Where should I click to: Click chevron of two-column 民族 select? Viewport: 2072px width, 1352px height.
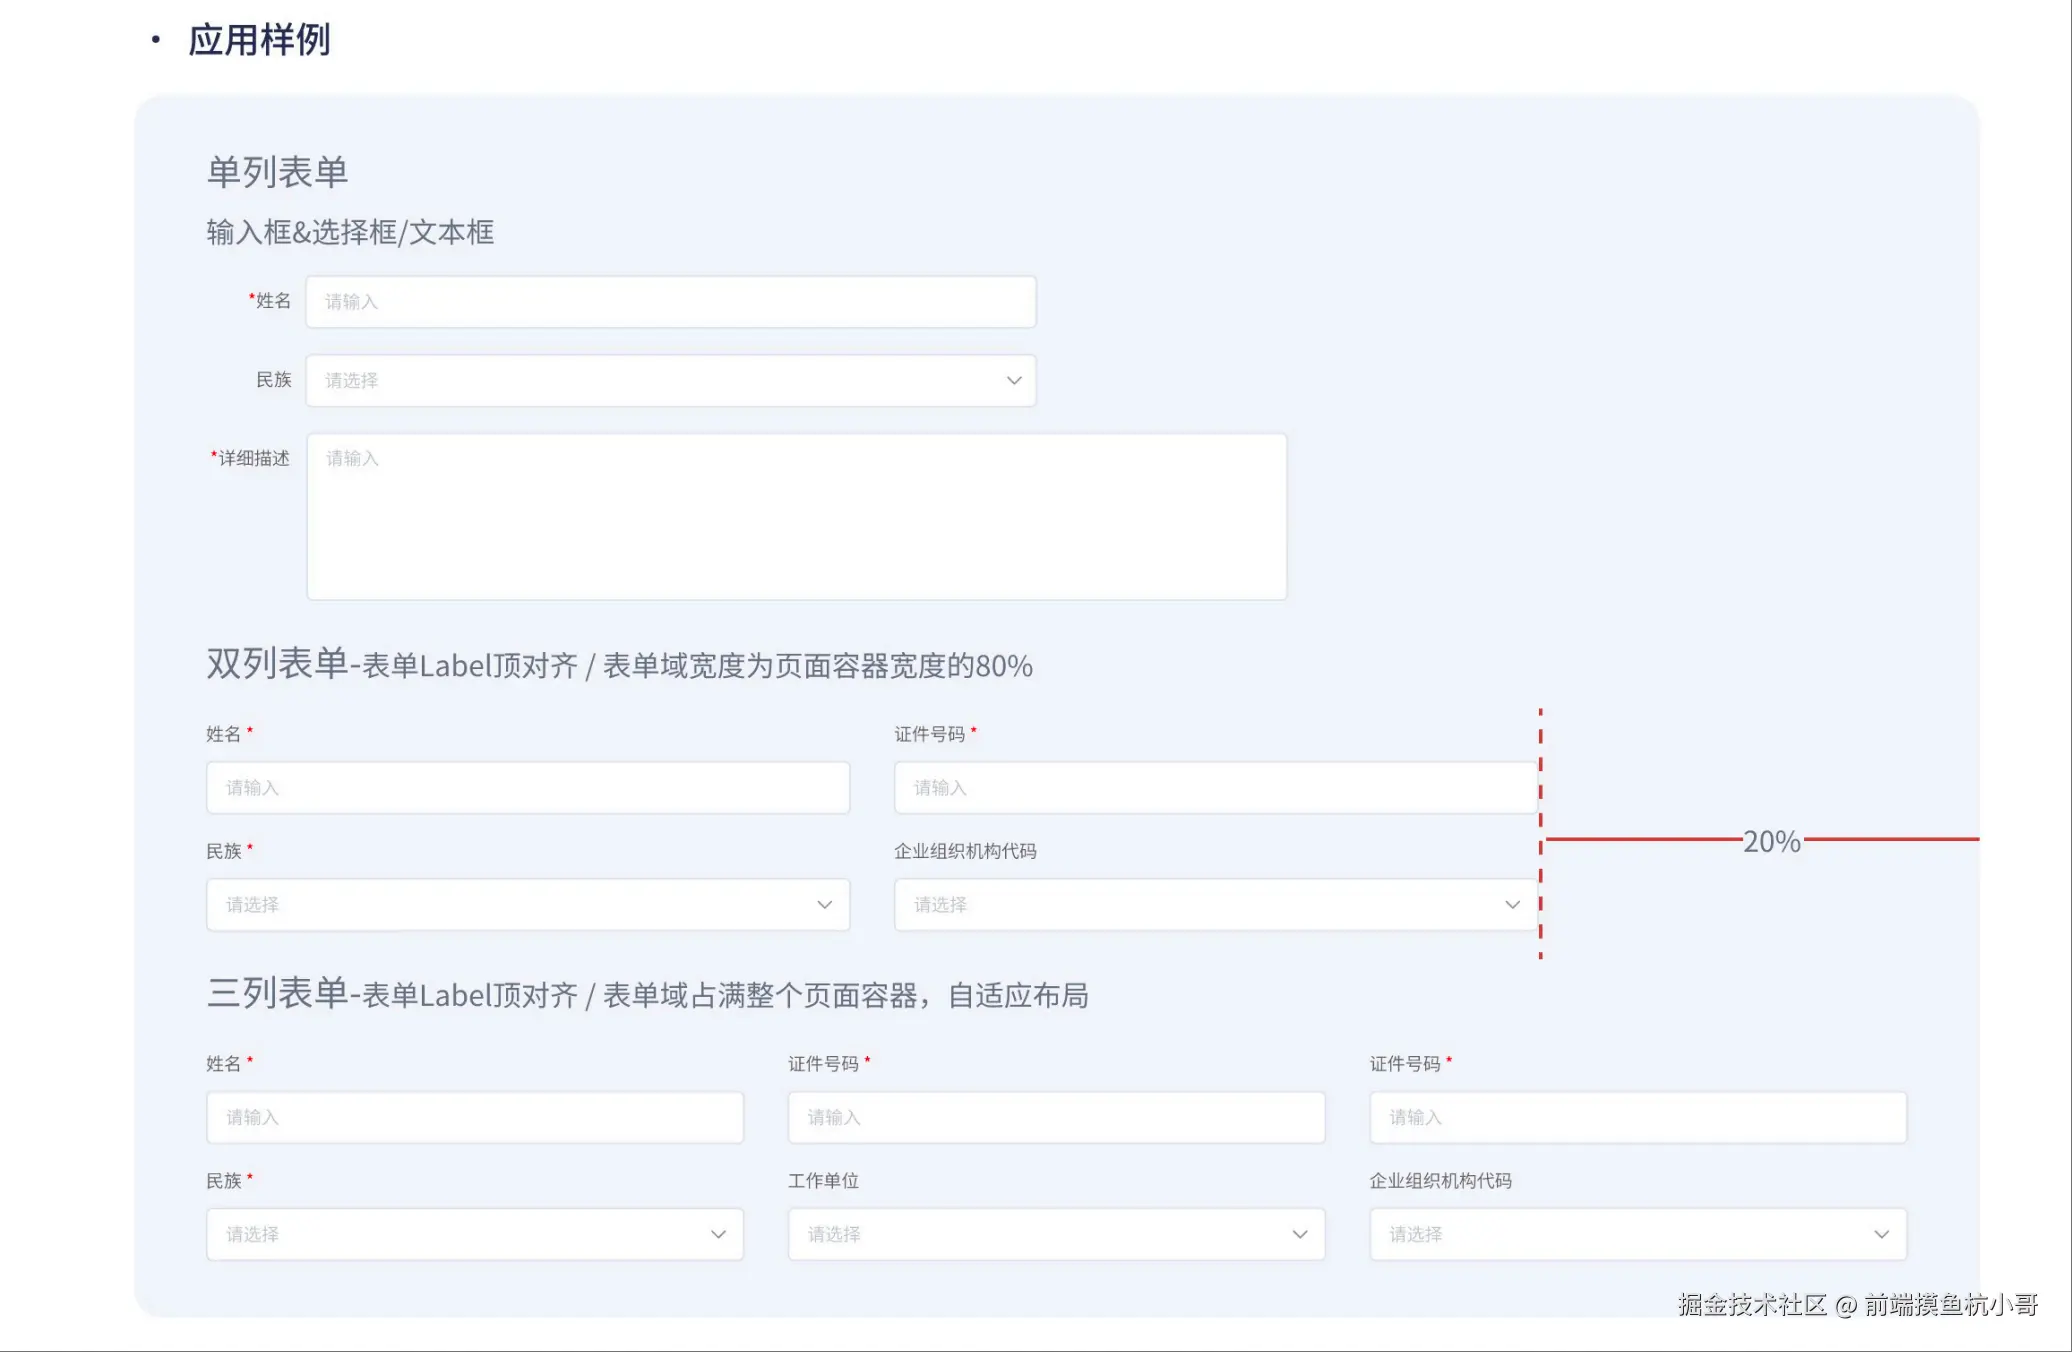click(824, 905)
